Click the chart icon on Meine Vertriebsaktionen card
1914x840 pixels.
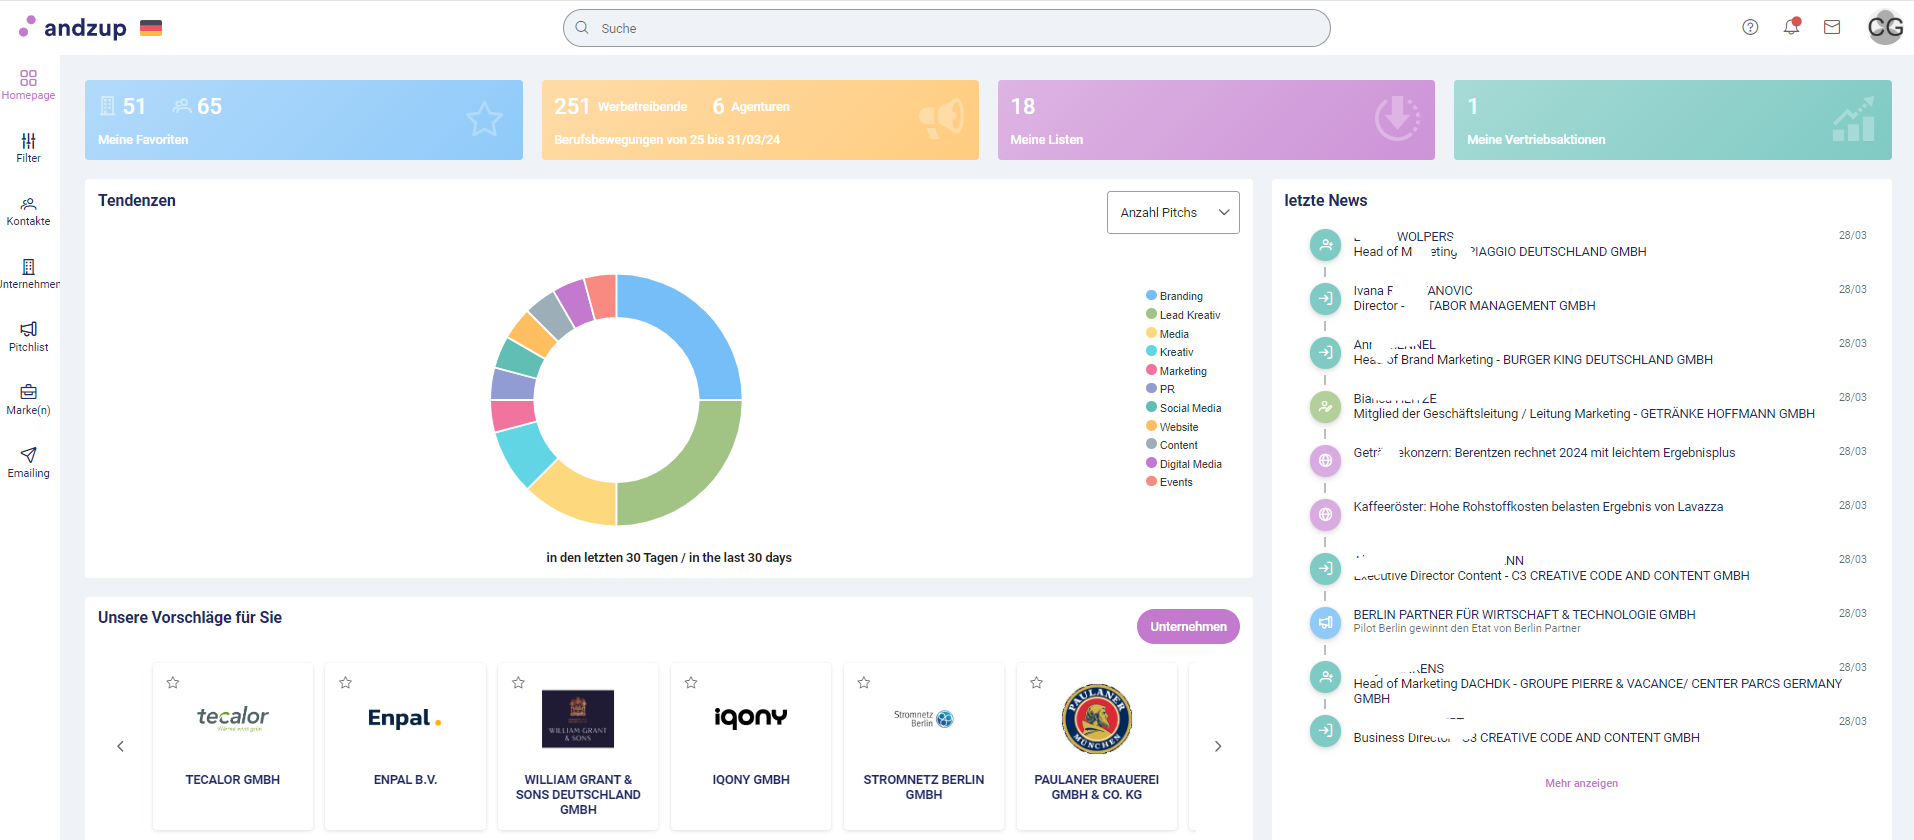point(1853,119)
